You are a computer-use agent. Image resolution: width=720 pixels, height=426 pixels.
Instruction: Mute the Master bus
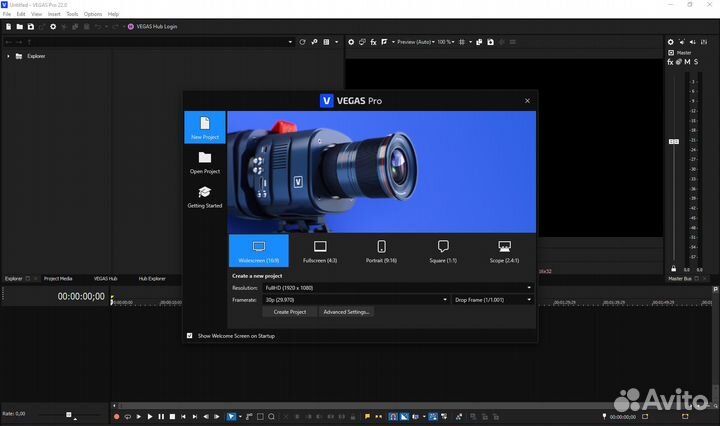687,62
